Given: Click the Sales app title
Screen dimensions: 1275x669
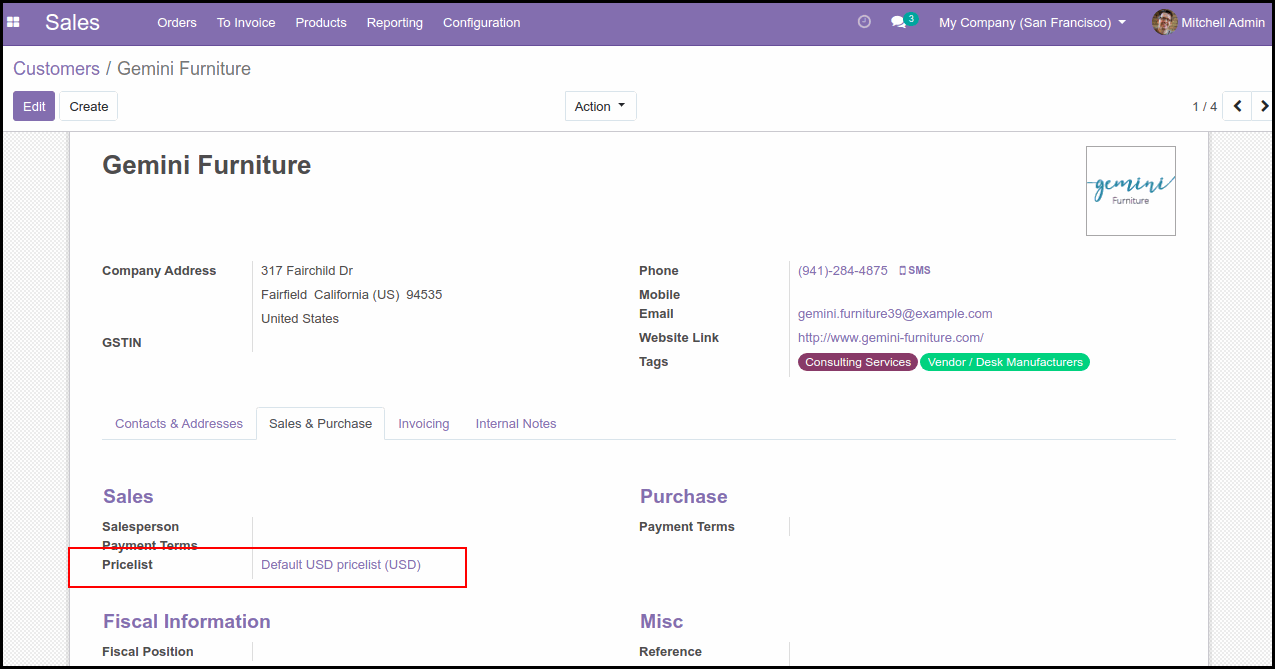Looking at the screenshot, I should [72, 22].
